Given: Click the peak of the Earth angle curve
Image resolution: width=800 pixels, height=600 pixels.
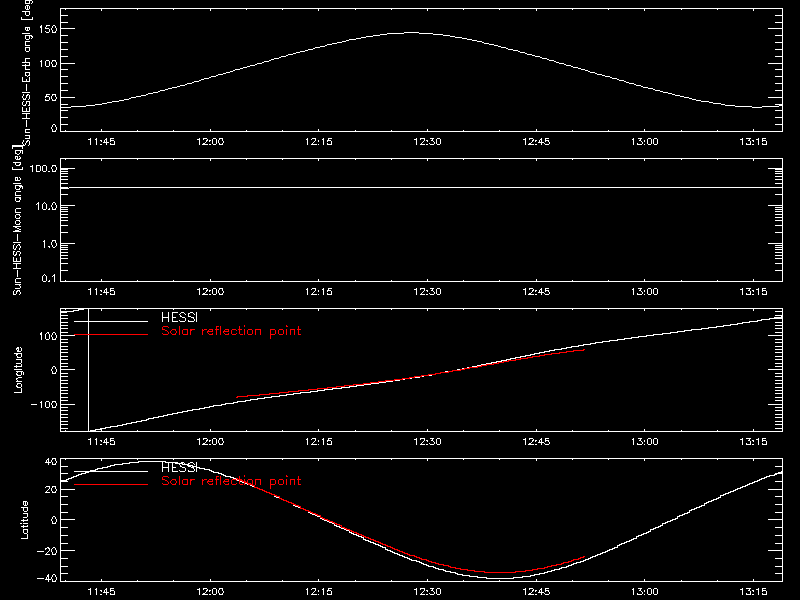Looking at the screenshot, I should click(x=411, y=33).
